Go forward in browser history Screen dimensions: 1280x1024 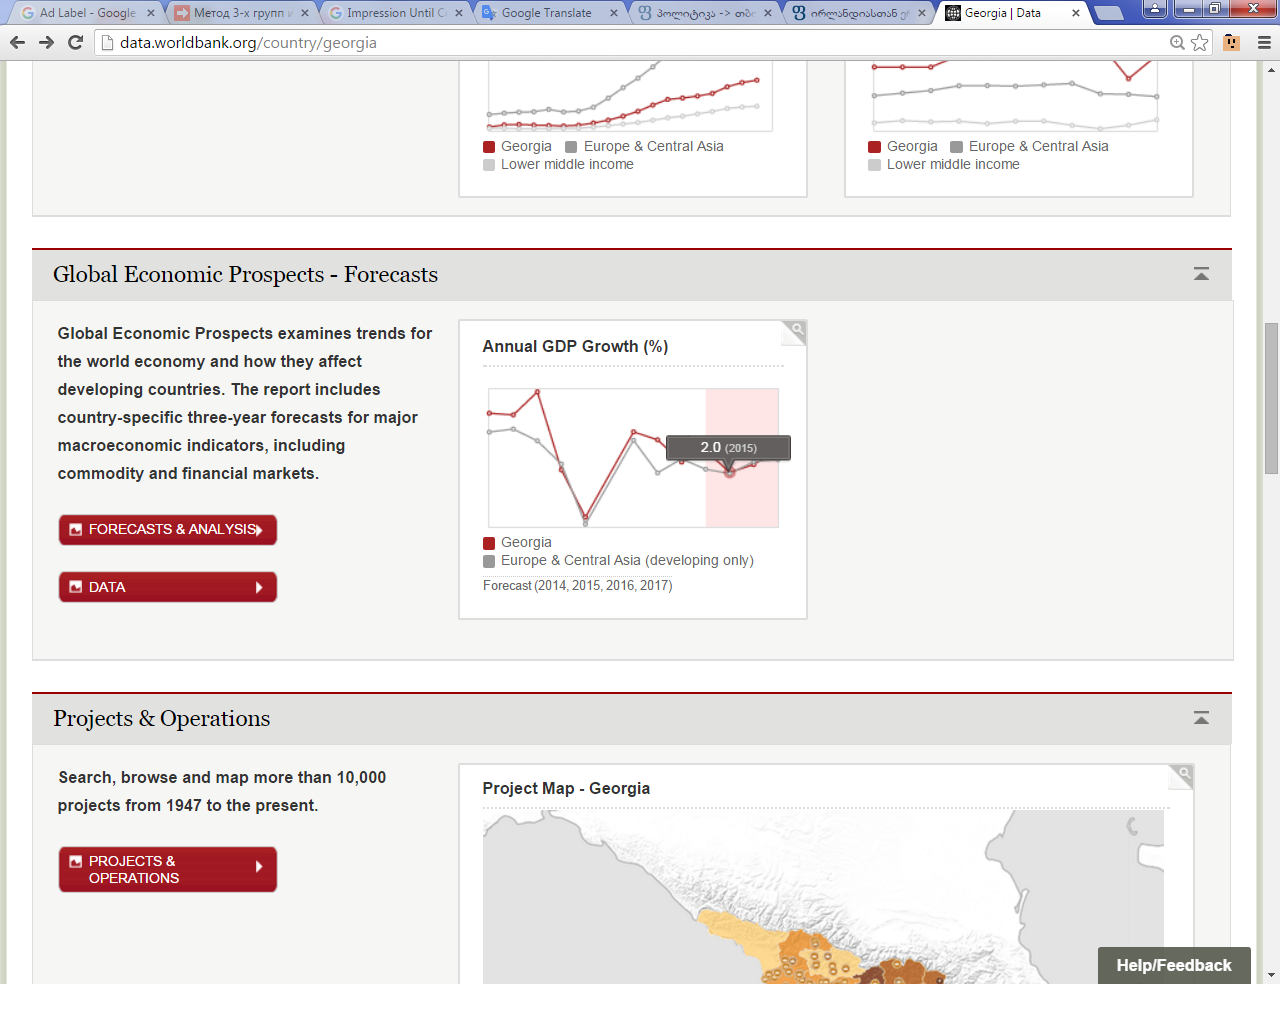46,42
